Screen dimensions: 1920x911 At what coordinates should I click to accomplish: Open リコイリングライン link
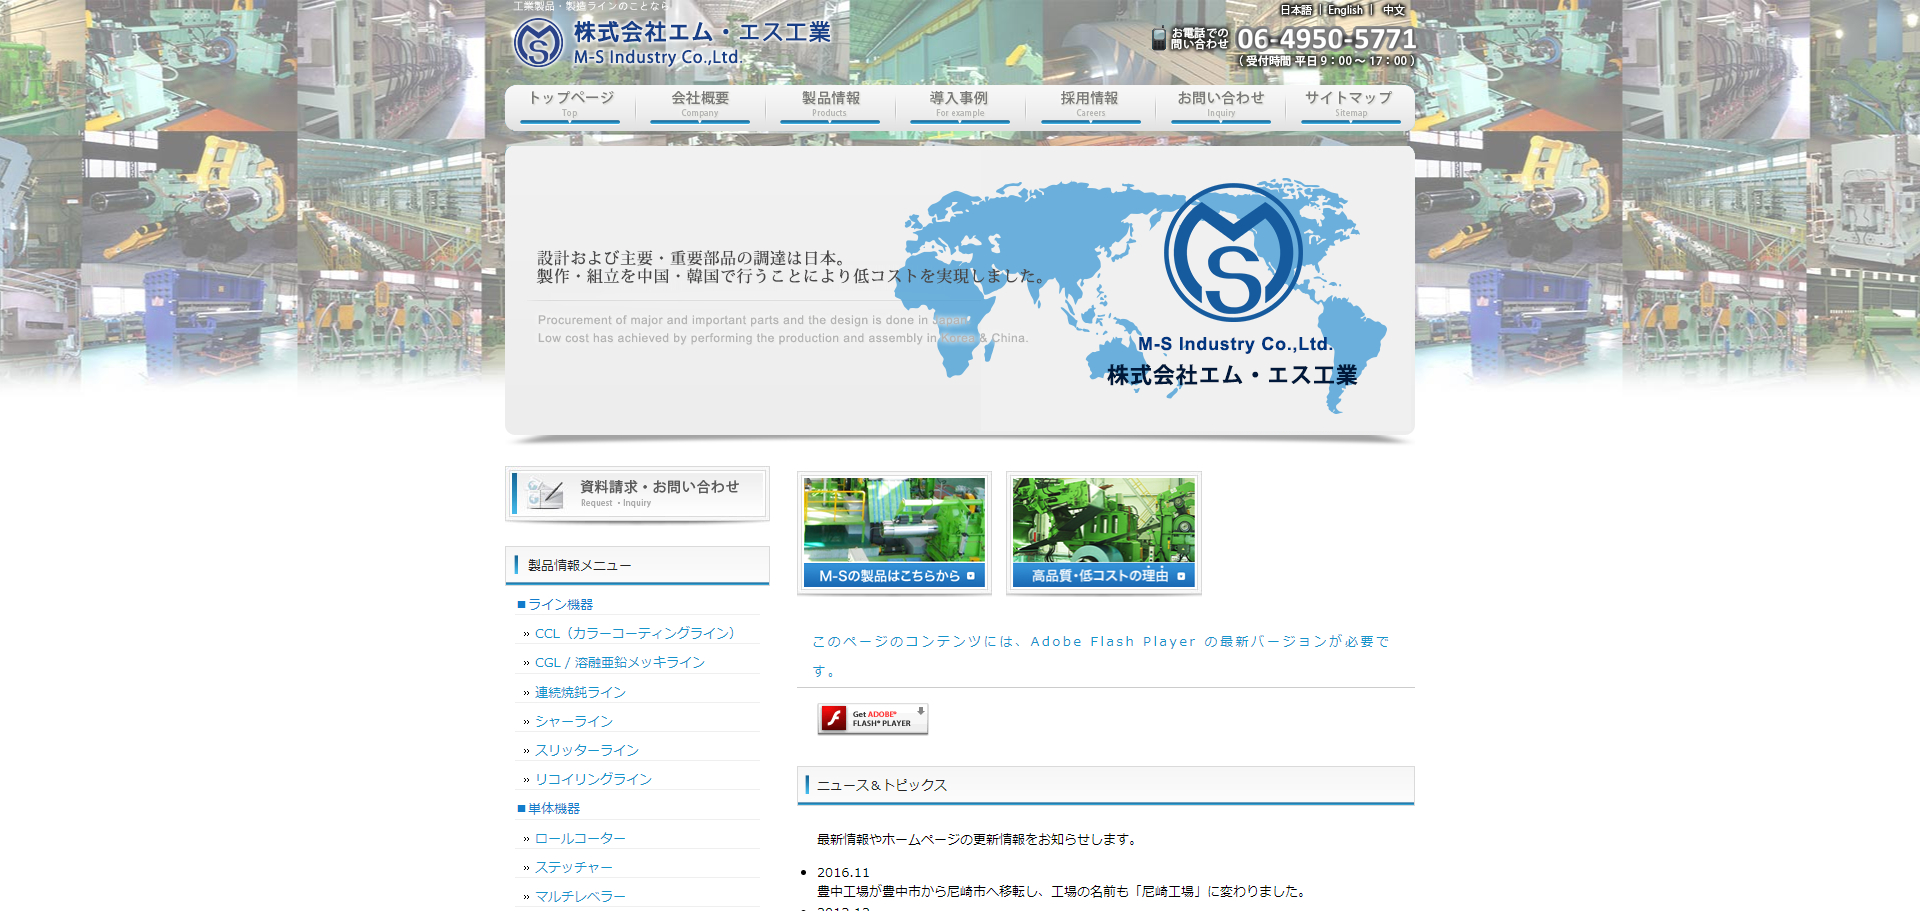[593, 779]
